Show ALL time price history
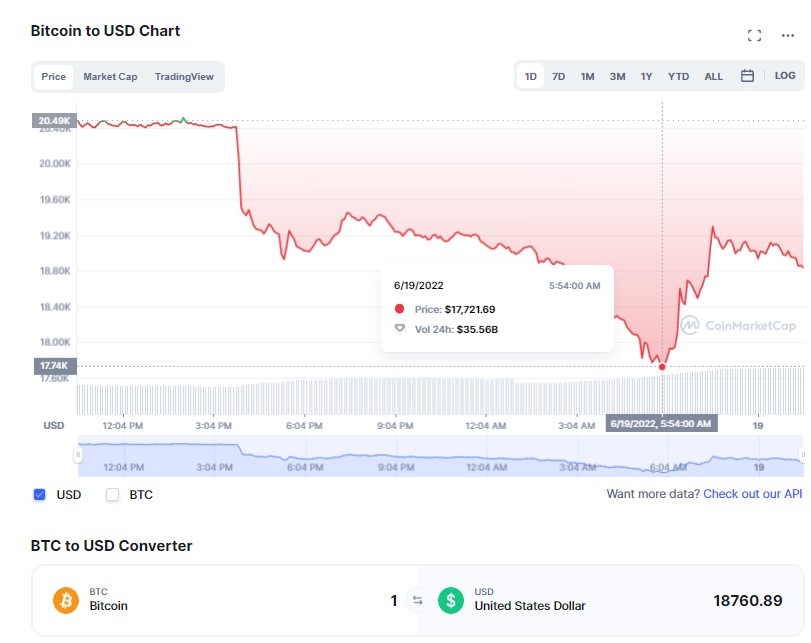811x643 pixels. coord(713,77)
